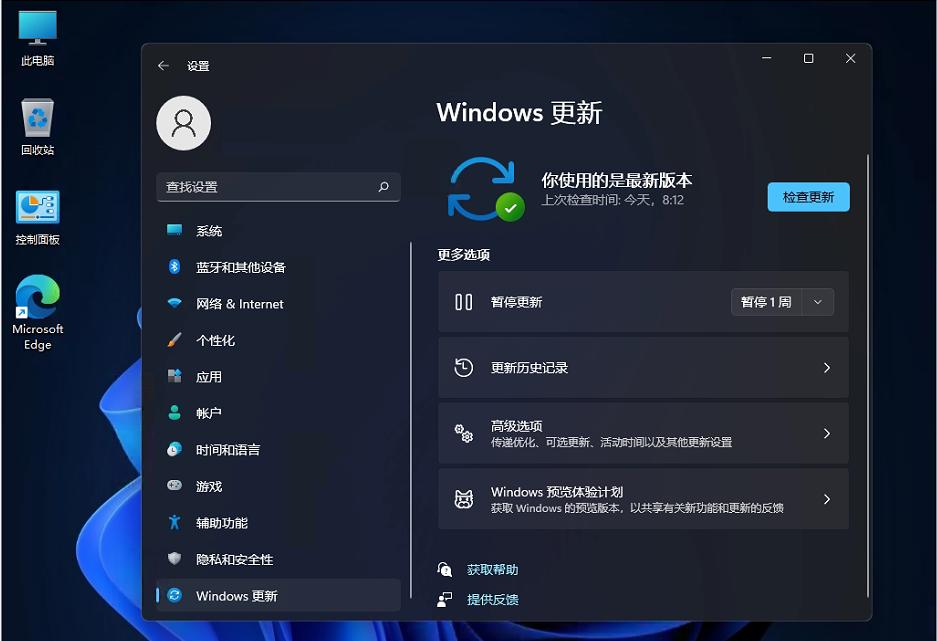The height and width of the screenshot is (641, 937).
Task: Open the 更新历史记录 row
Action: click(644, 368)
